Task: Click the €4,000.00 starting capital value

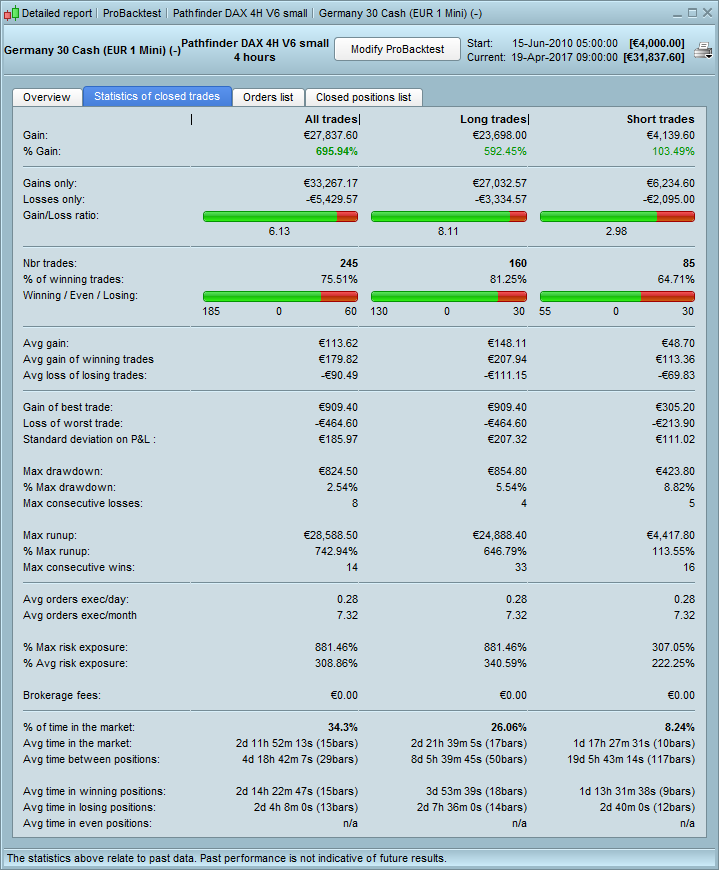Action: coord(657,43)
